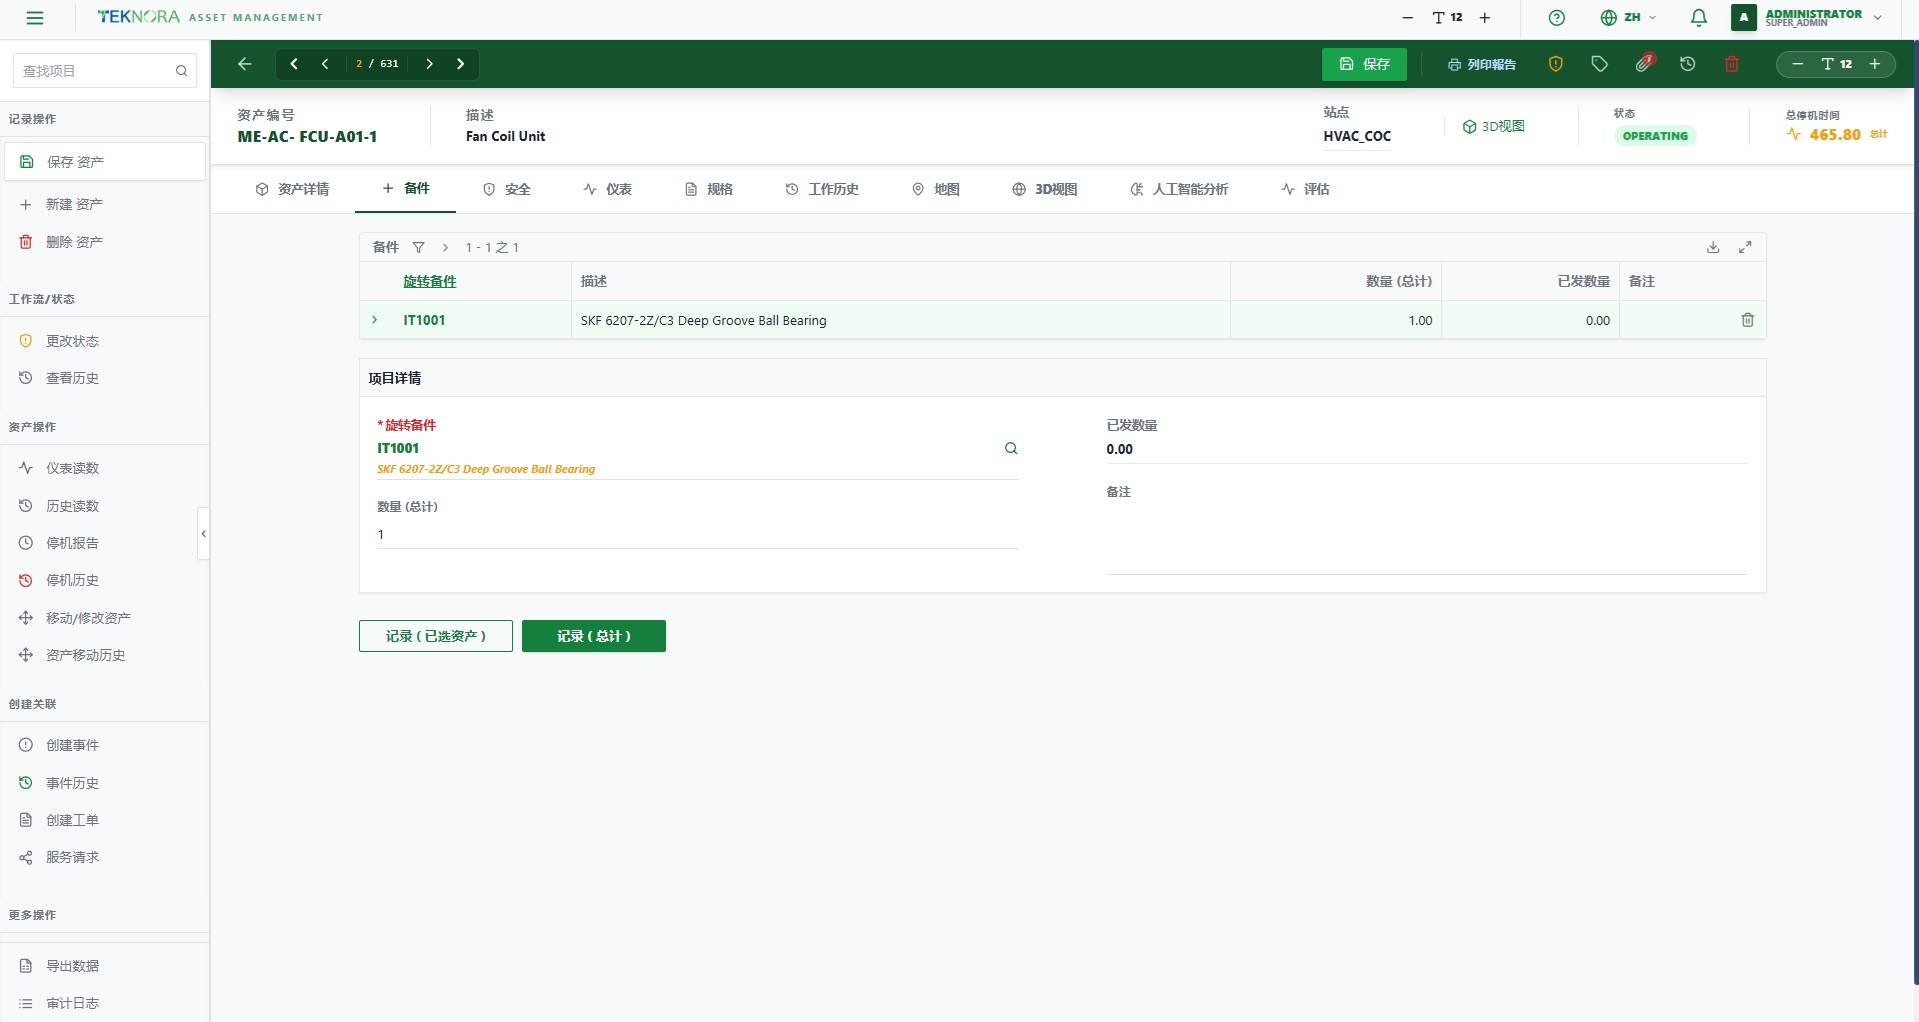Switch to 仪表 tab
Image resolution: width=1919 pixels, height=1022 pixels.
tap(608, 189)
